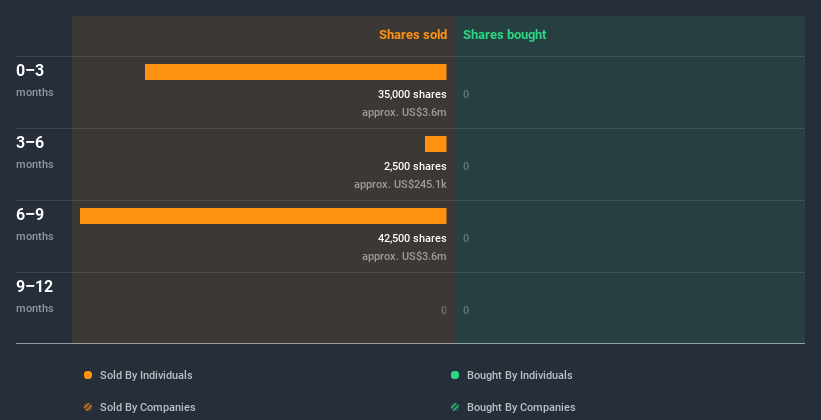Click the bought 0 in 3–6 months row

(x=466, y=166)
